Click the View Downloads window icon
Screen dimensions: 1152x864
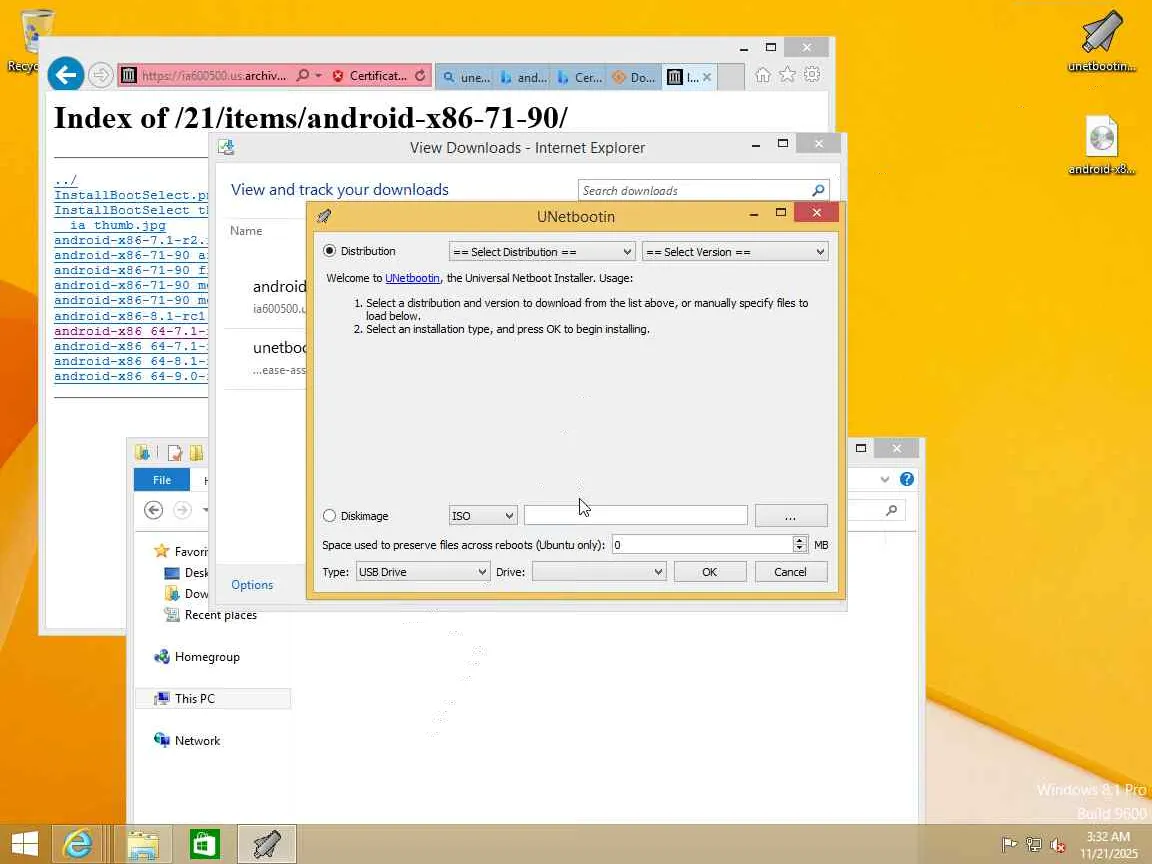(x=226, y=147)
